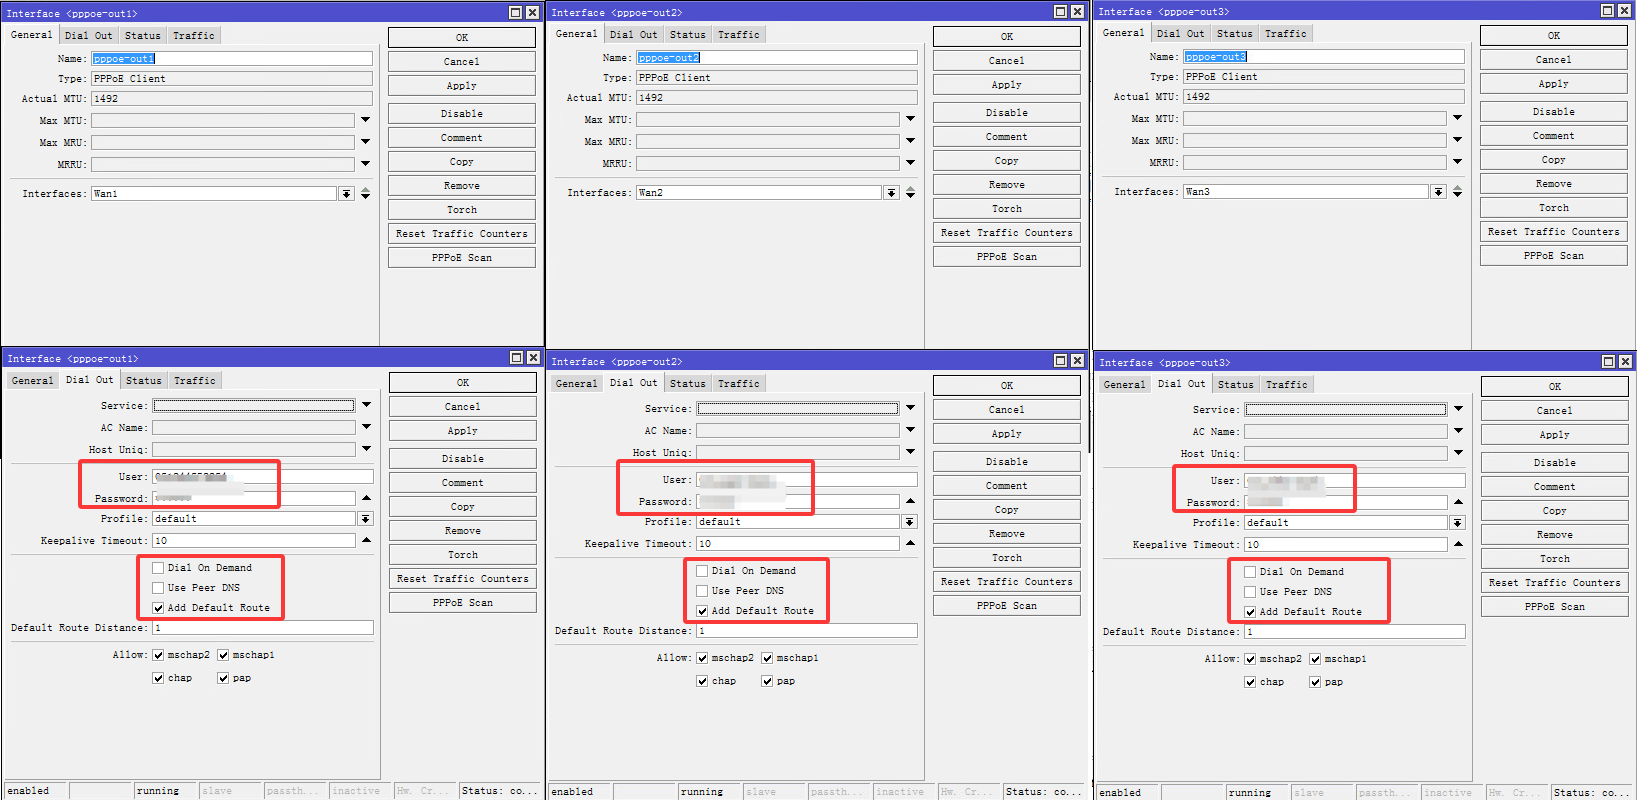Screen dimensions: 1637x800
Task: Open the Profile dropdown in pppoe-out2 window
Action: click(909, 522)
